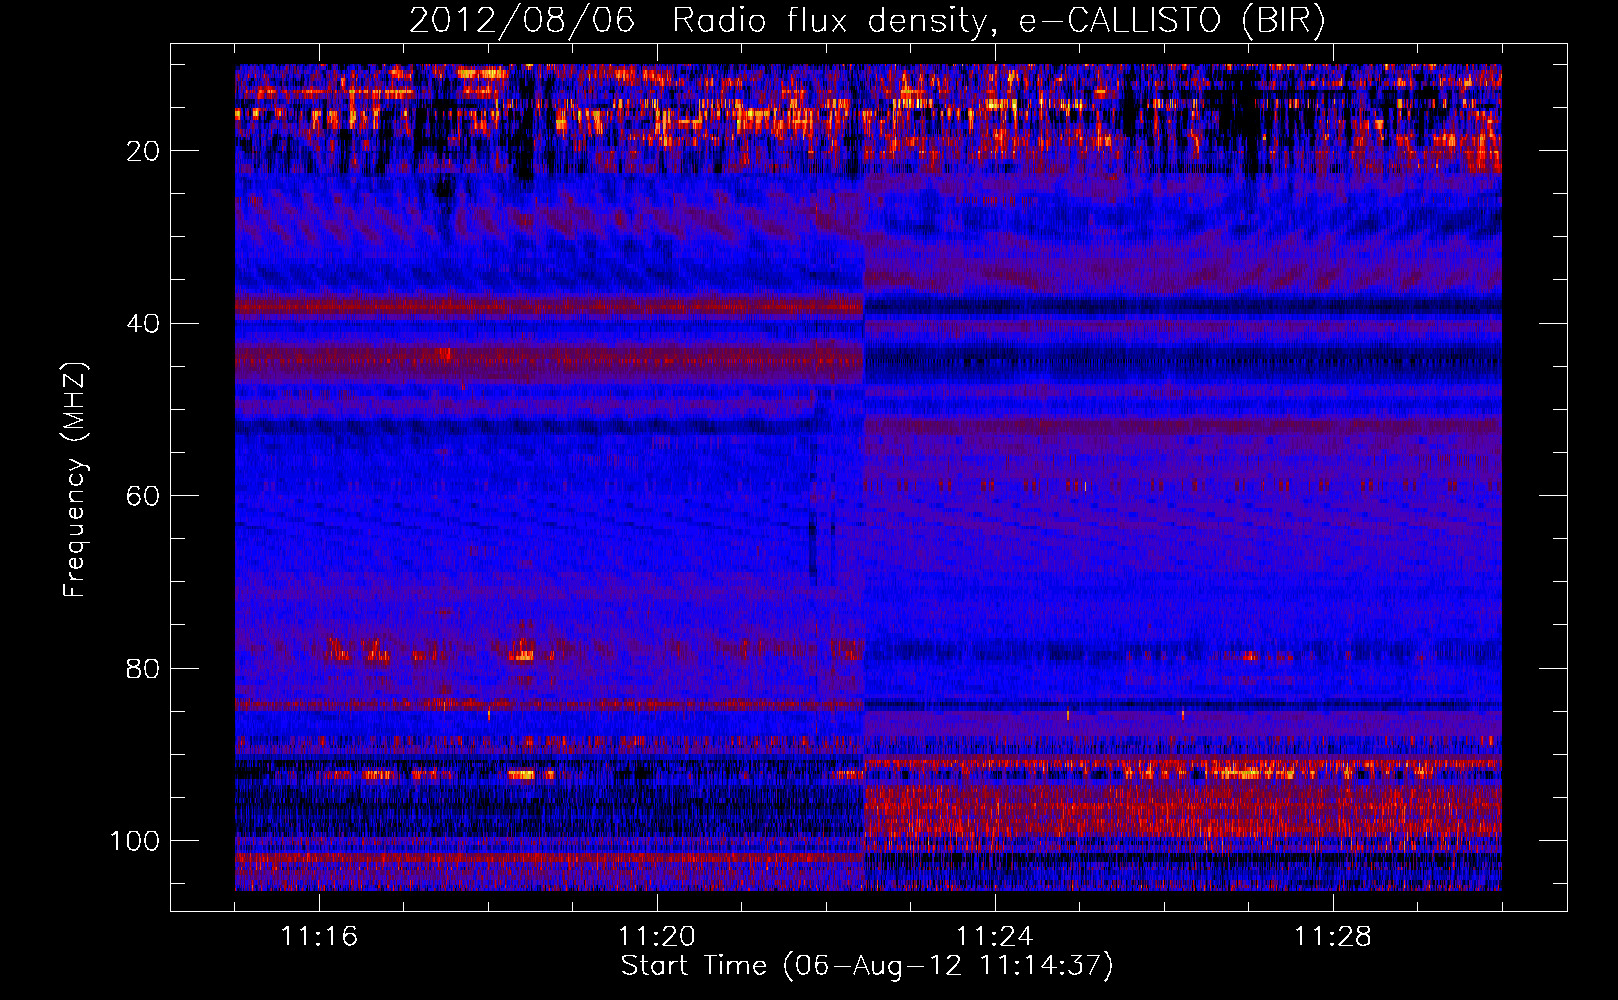Click the 'Start Time (06-Aug-12 11:14:37)' label
1618x1000 pixels.
point(866,965)
